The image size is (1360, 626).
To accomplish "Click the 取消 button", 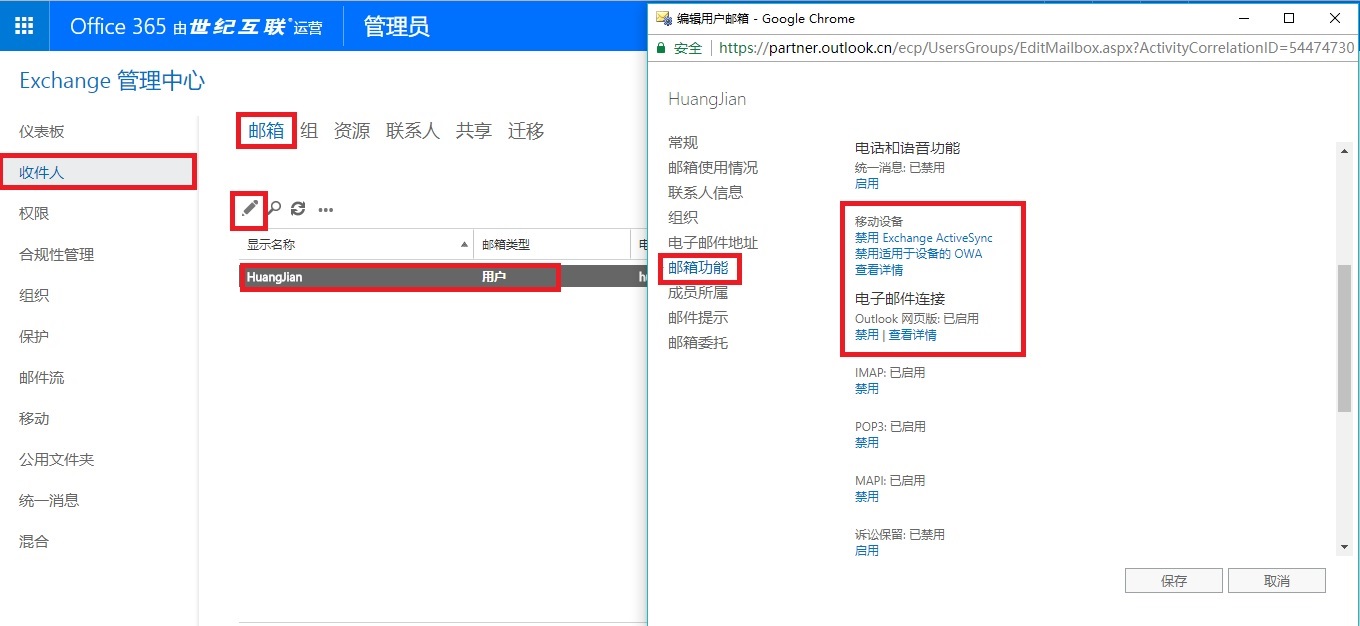I will click(x=1277, y=581).
